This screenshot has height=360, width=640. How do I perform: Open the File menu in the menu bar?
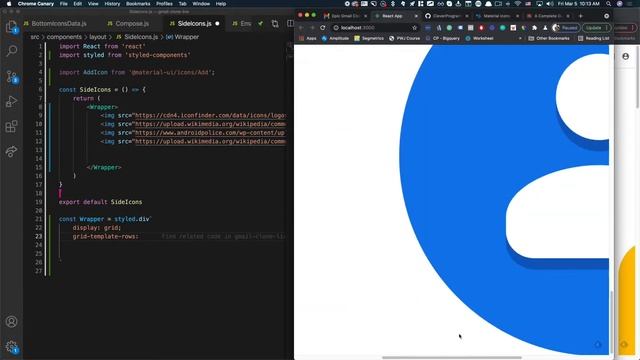(x=64, y=4)
